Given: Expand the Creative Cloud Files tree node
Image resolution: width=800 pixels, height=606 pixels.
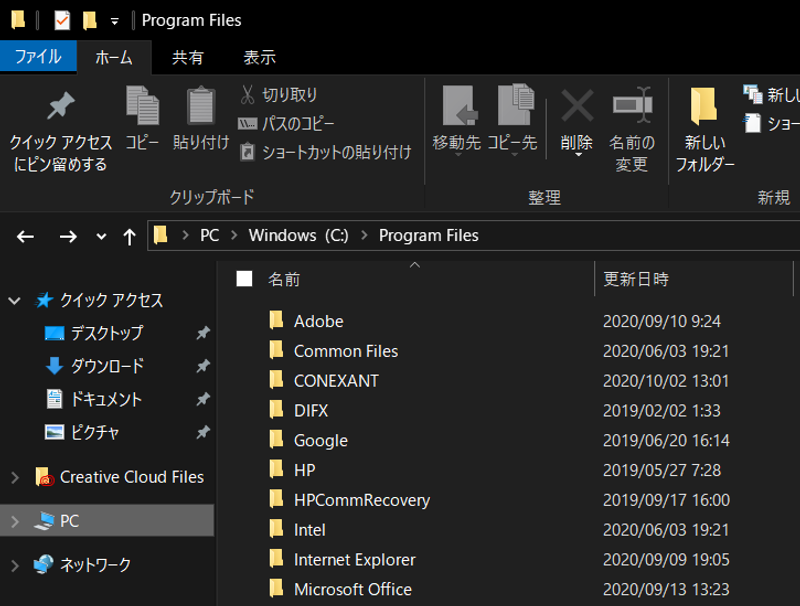Looking at the screenshot, I should [x=15, y=478].
